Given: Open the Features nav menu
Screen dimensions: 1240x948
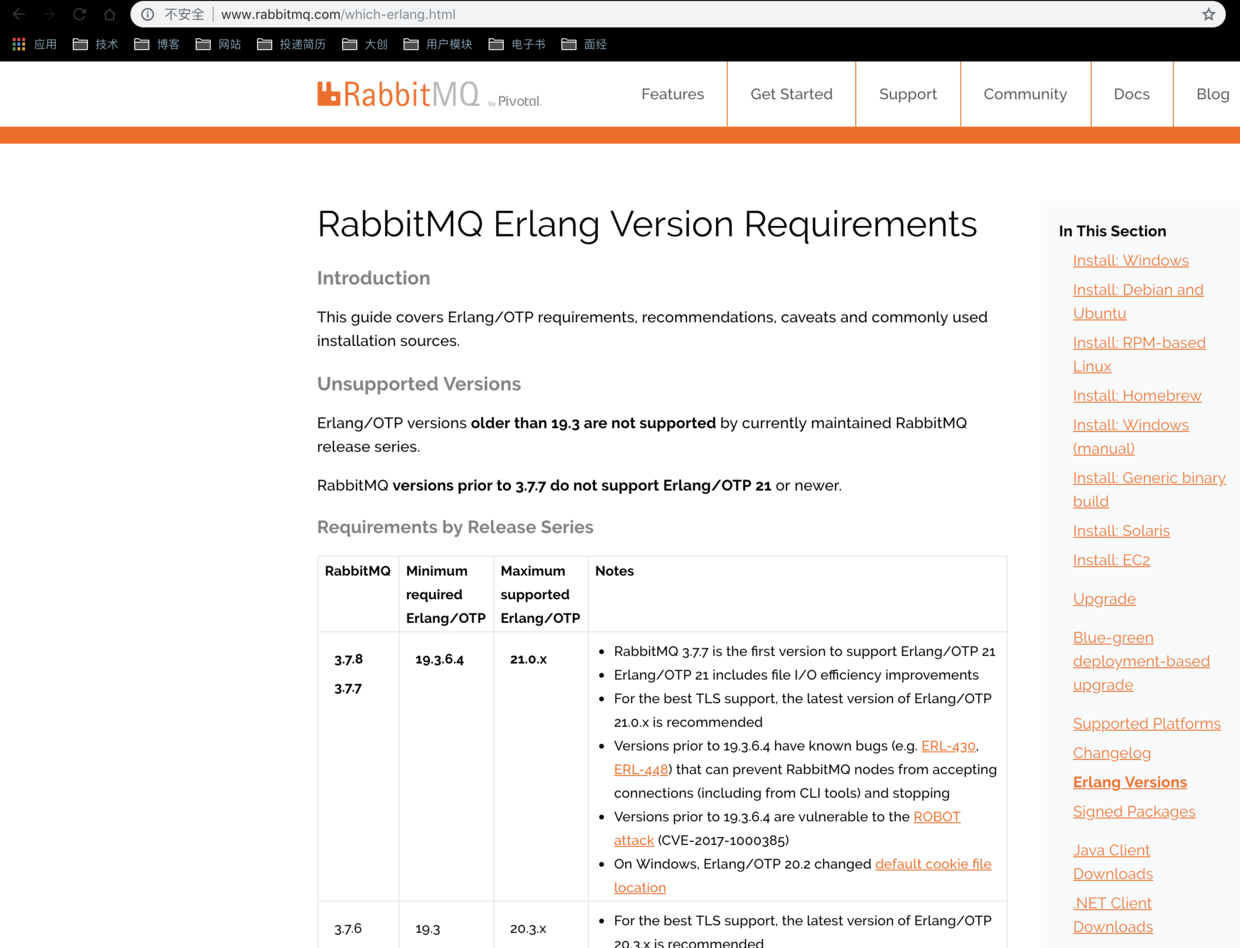Looking at the screenshot, I should (672, 94).
